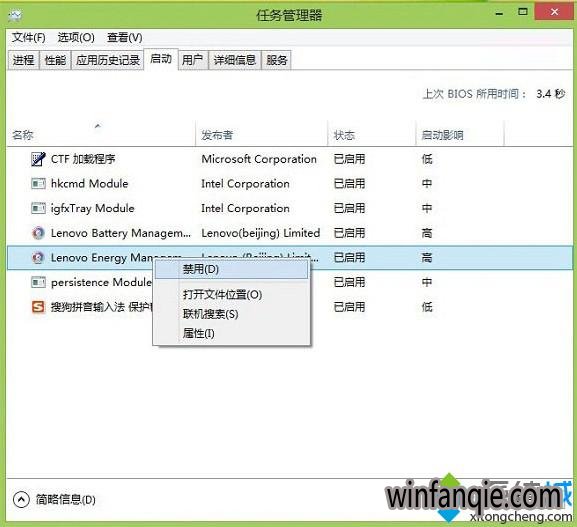Switch to the 性能 tab
Viewport: 577px width, 527px height.
click(55, 60)
